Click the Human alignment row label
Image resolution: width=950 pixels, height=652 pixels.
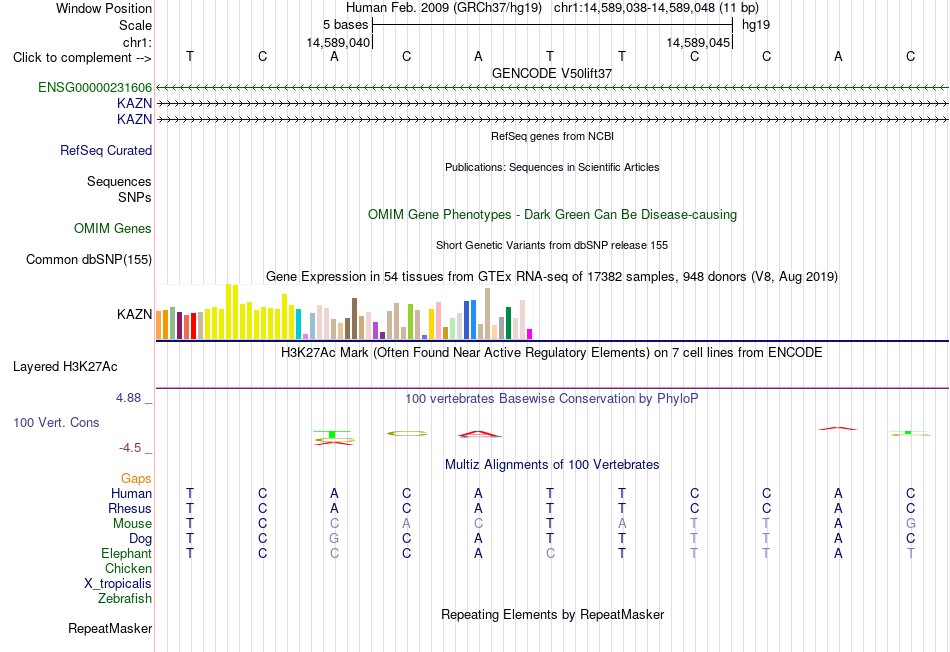[x=131, y=494]
